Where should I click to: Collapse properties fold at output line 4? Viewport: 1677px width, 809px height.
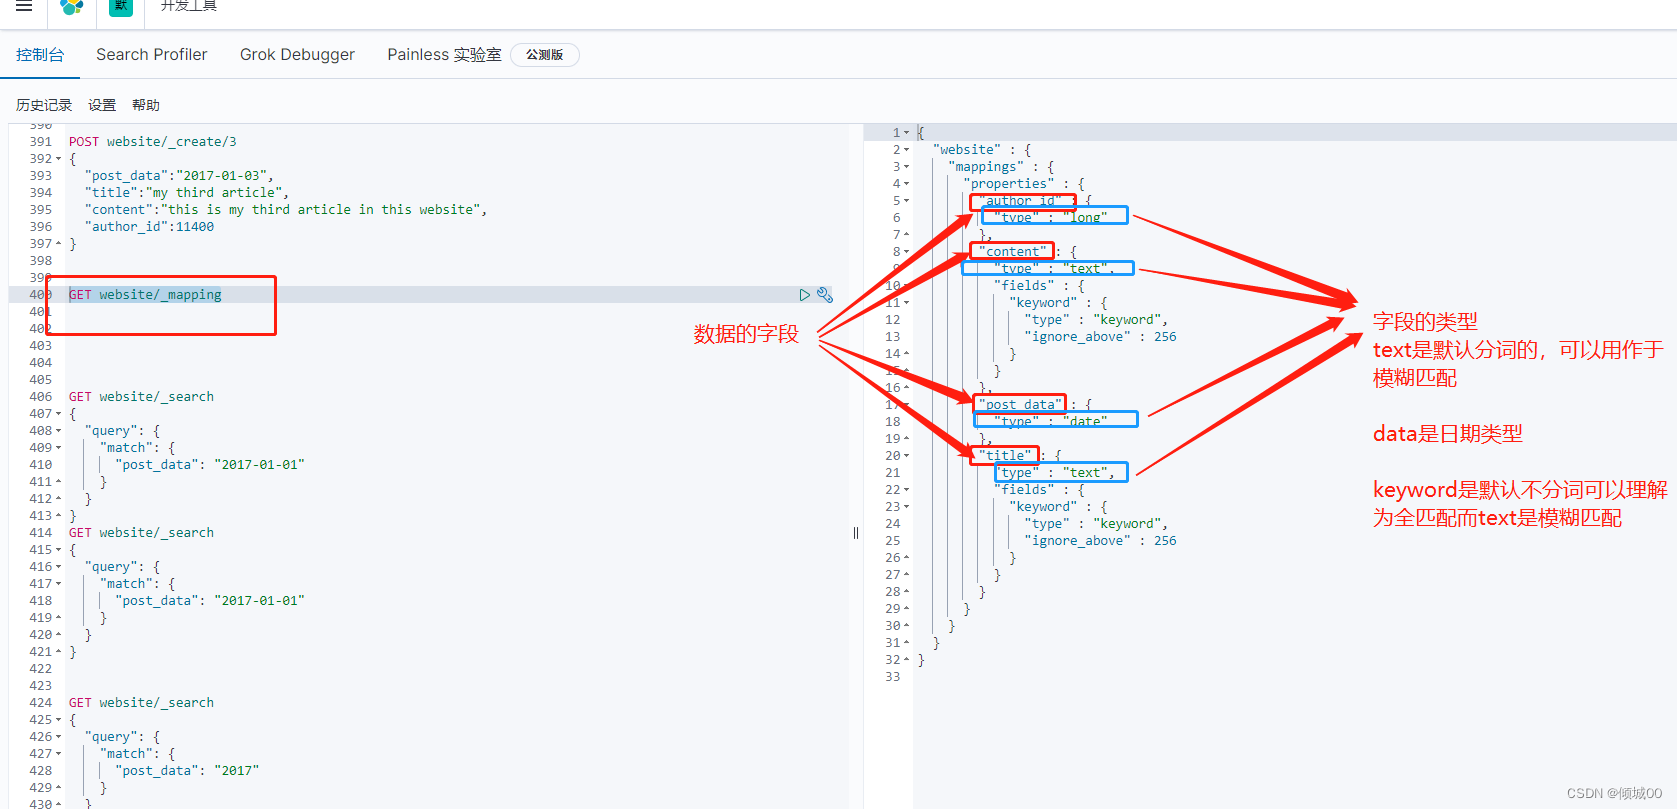[x=906, y=184]
